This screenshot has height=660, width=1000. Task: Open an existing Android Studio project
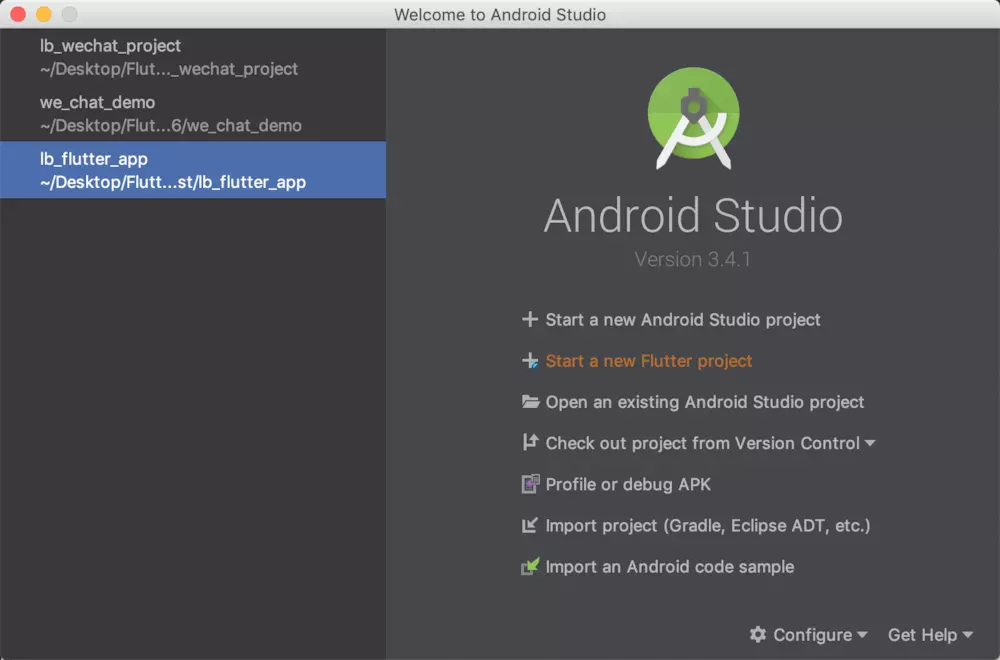705,402
